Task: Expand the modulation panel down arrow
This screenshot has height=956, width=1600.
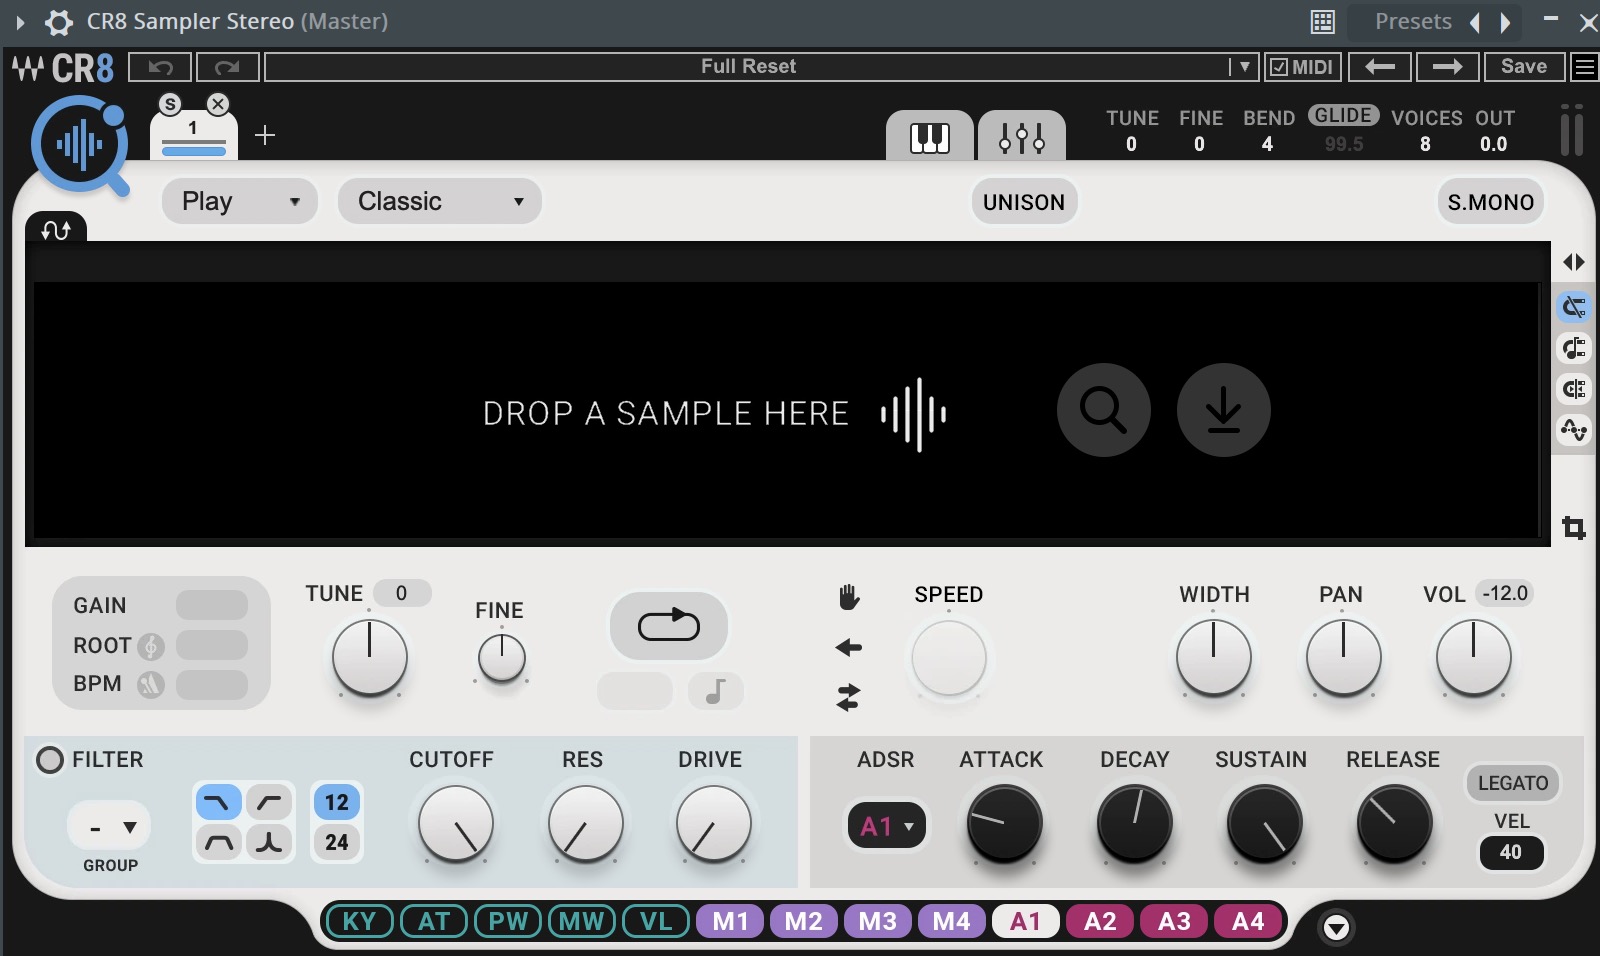Action: click(x=1337, y=928)
